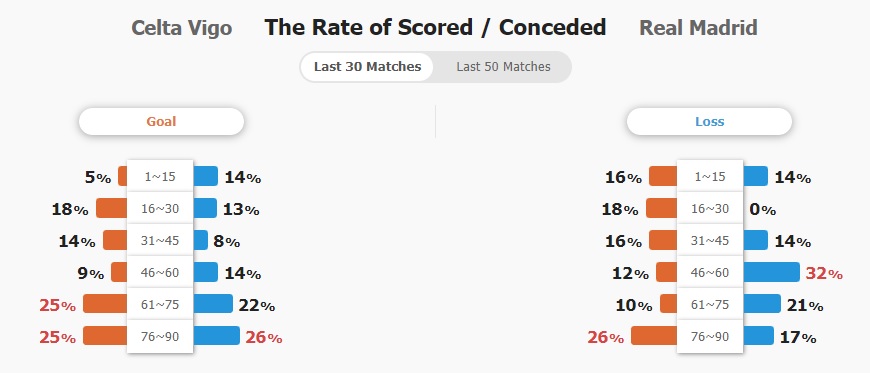Switch to Last 50 Matches
The height and width of the screenshot is (373, 870).
(503, 67)
